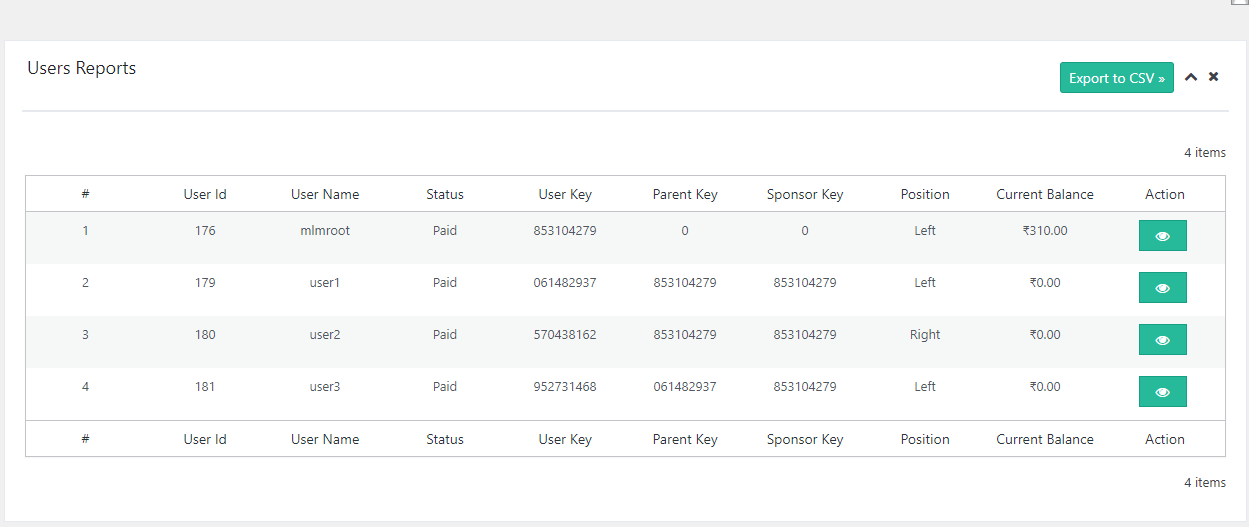Collapse the Users Reports panel

pyautogui.click(x=1191, y=77)
